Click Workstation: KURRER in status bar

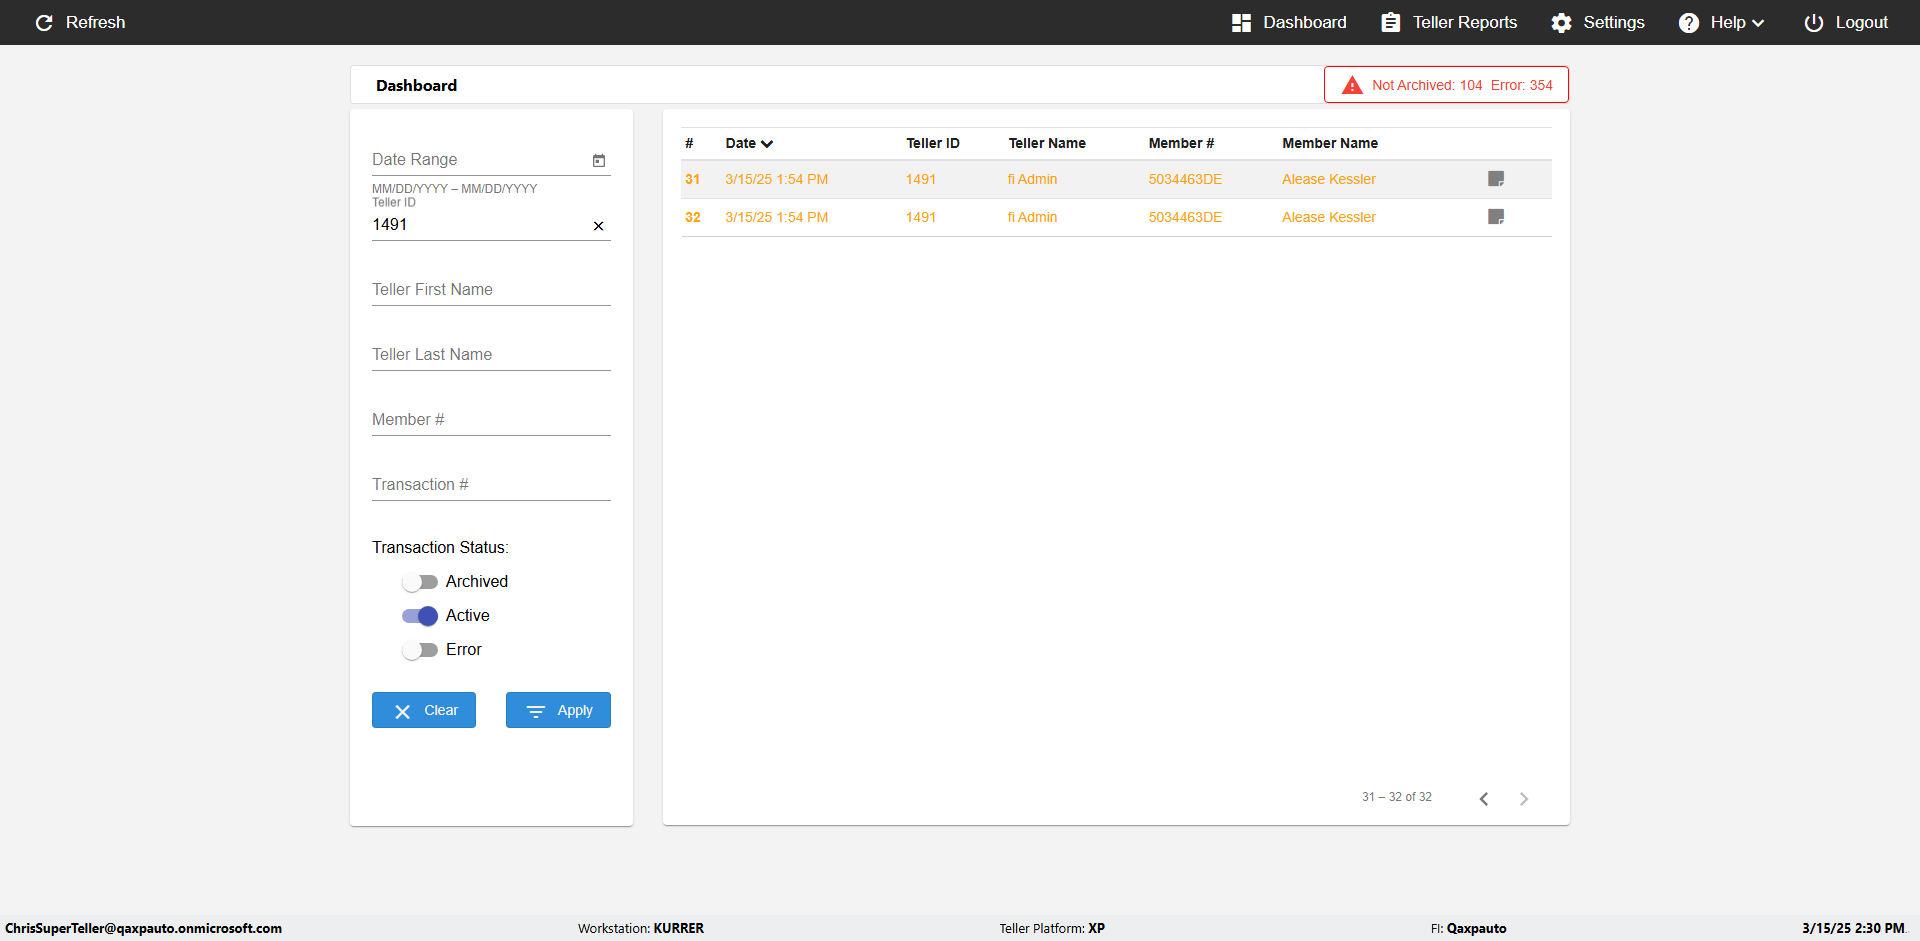click(641, 928)
